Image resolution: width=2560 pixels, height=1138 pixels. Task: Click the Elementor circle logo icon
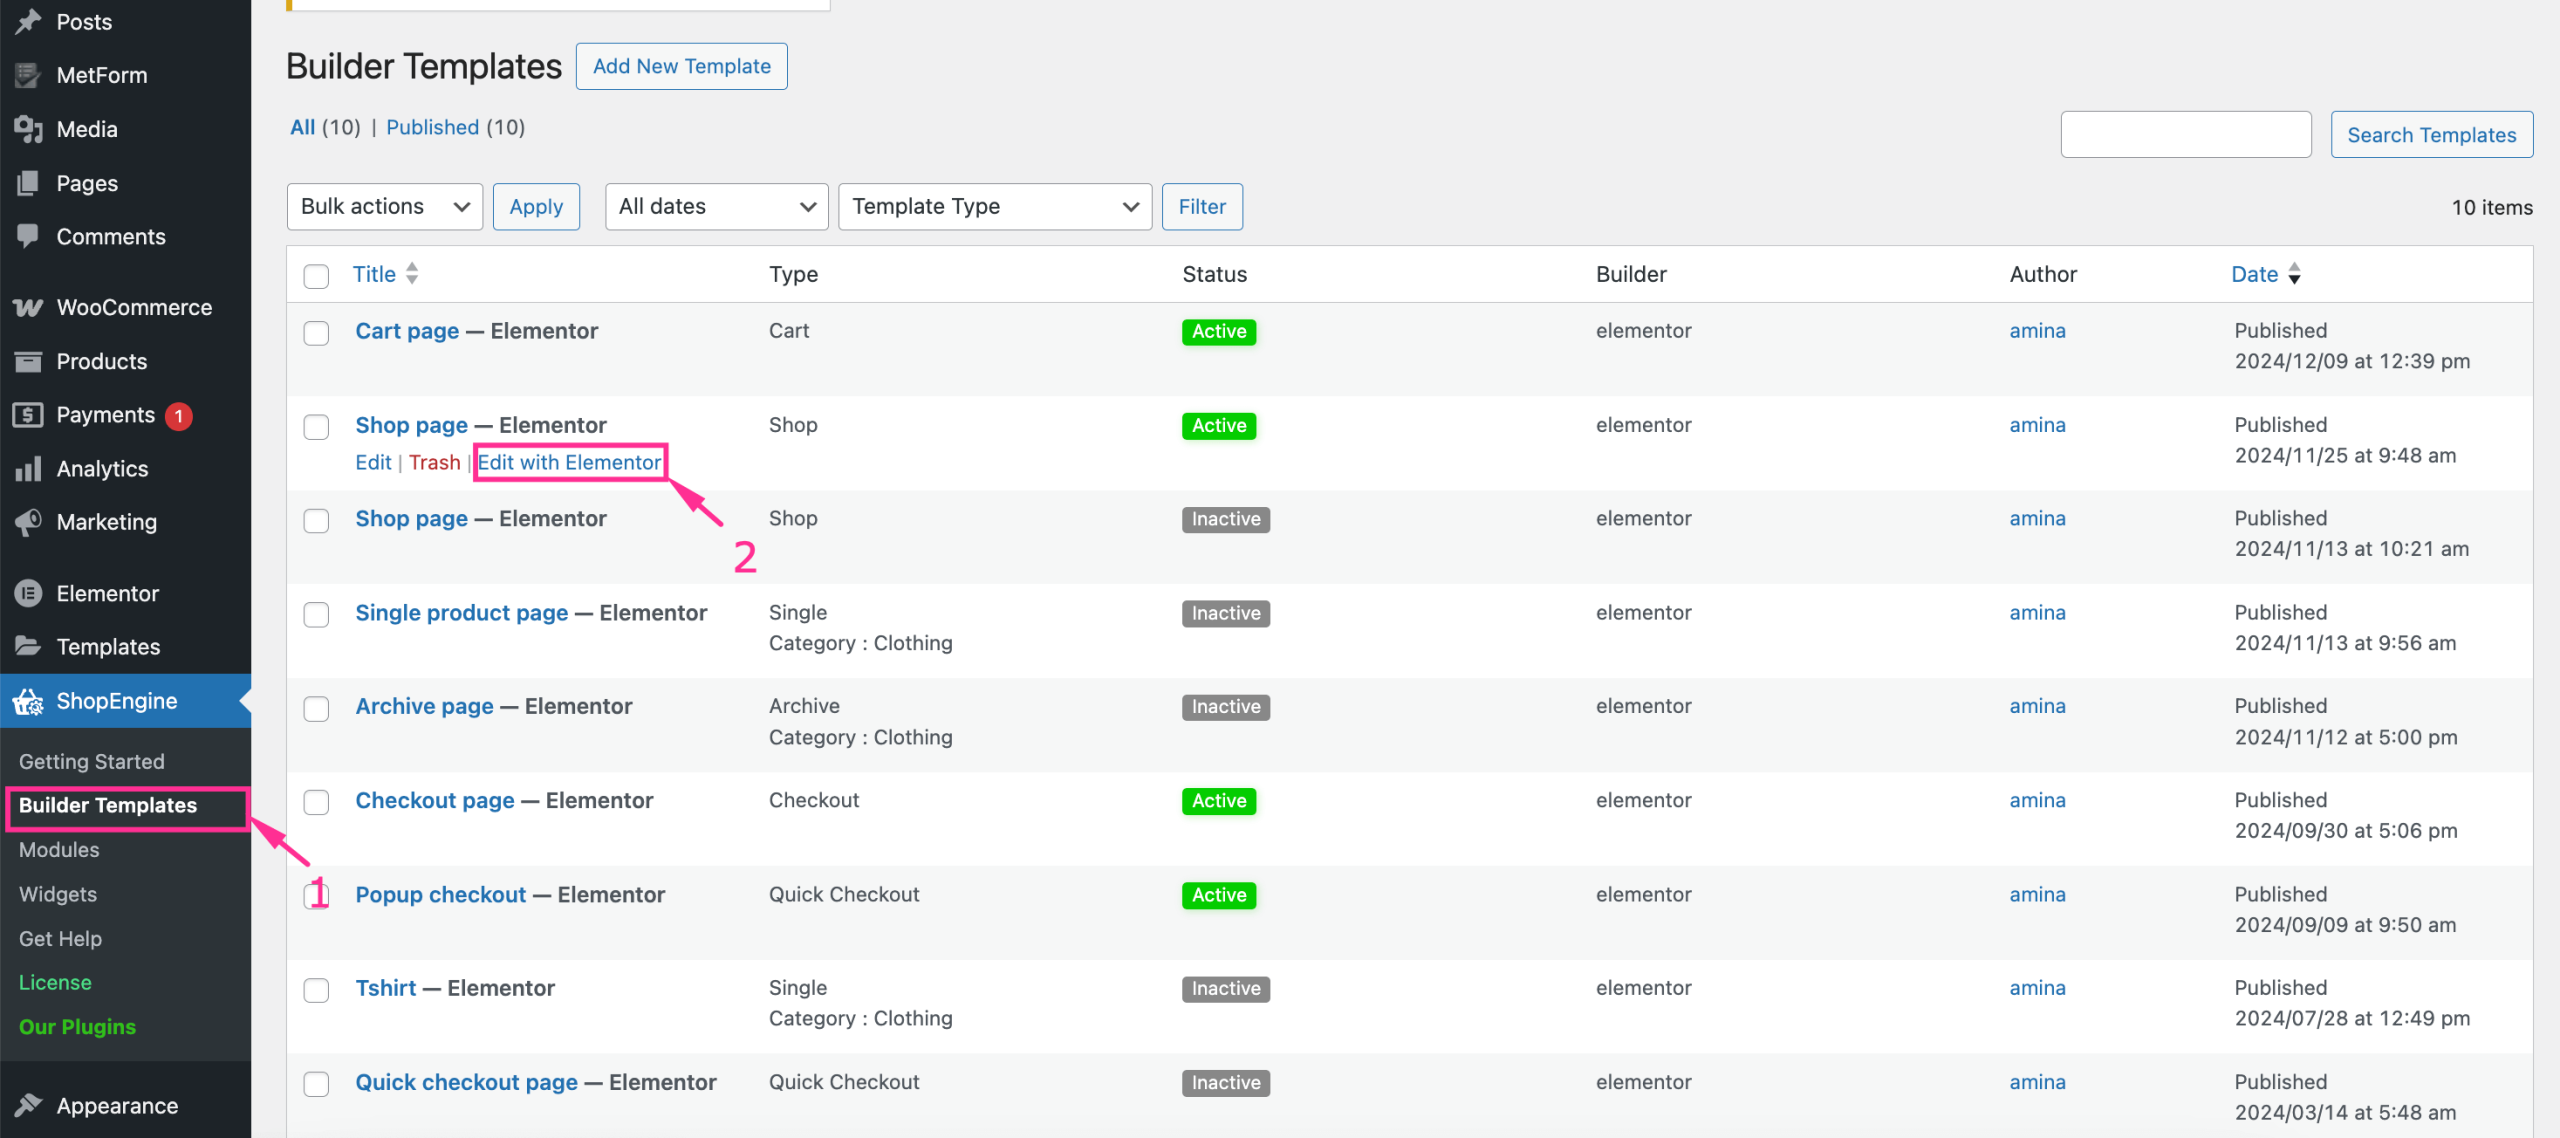click(x=28, y=593)
